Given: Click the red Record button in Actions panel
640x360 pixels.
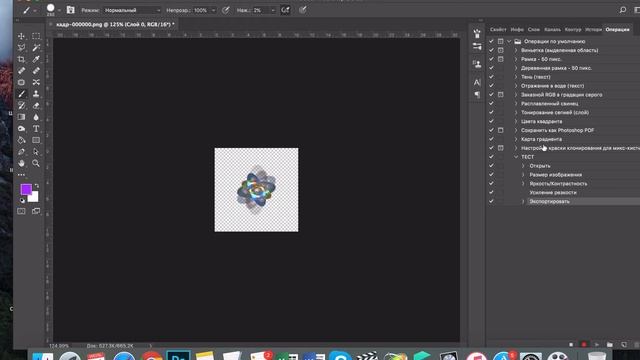Looking at the screenshot, I should click(584, 344).
